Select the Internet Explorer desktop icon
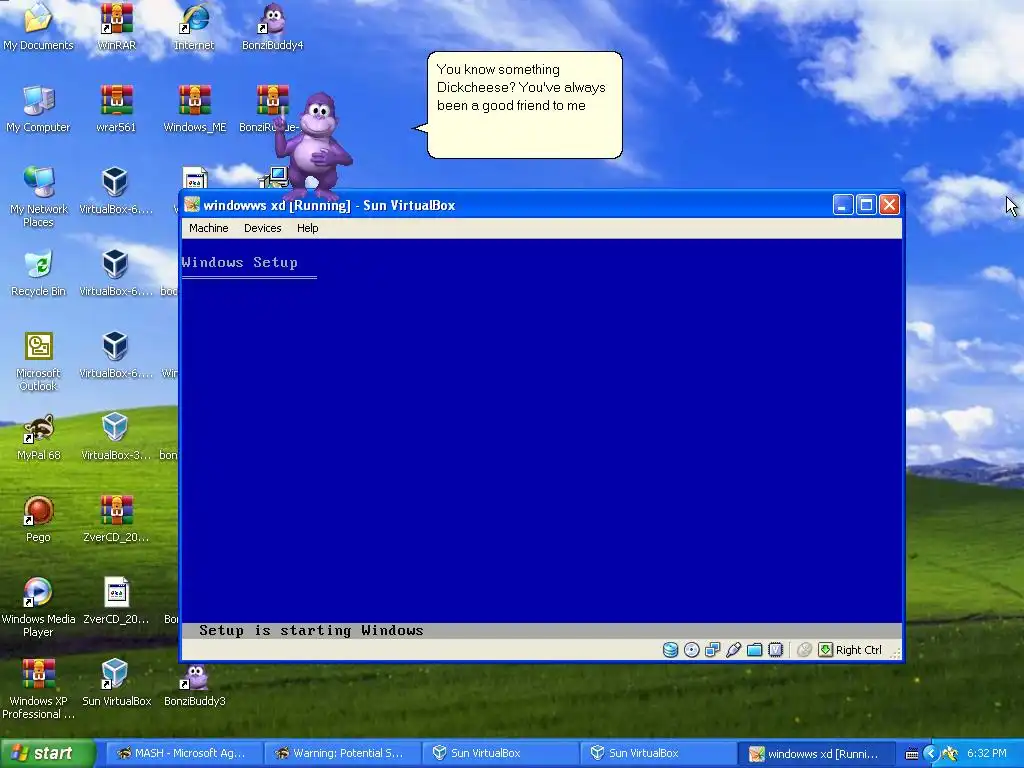 click(x=194, y=27)
